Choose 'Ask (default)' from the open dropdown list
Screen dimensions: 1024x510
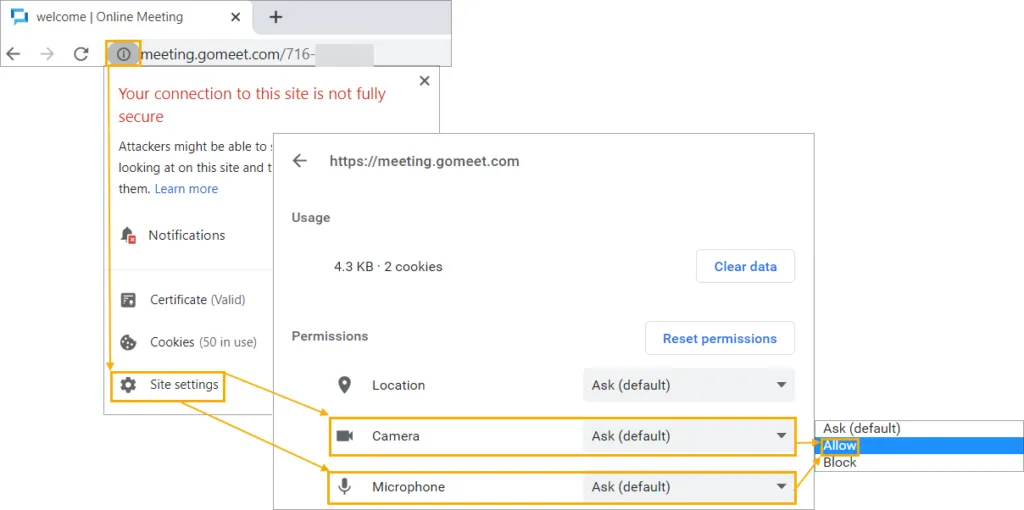click(x=919, y=428)
